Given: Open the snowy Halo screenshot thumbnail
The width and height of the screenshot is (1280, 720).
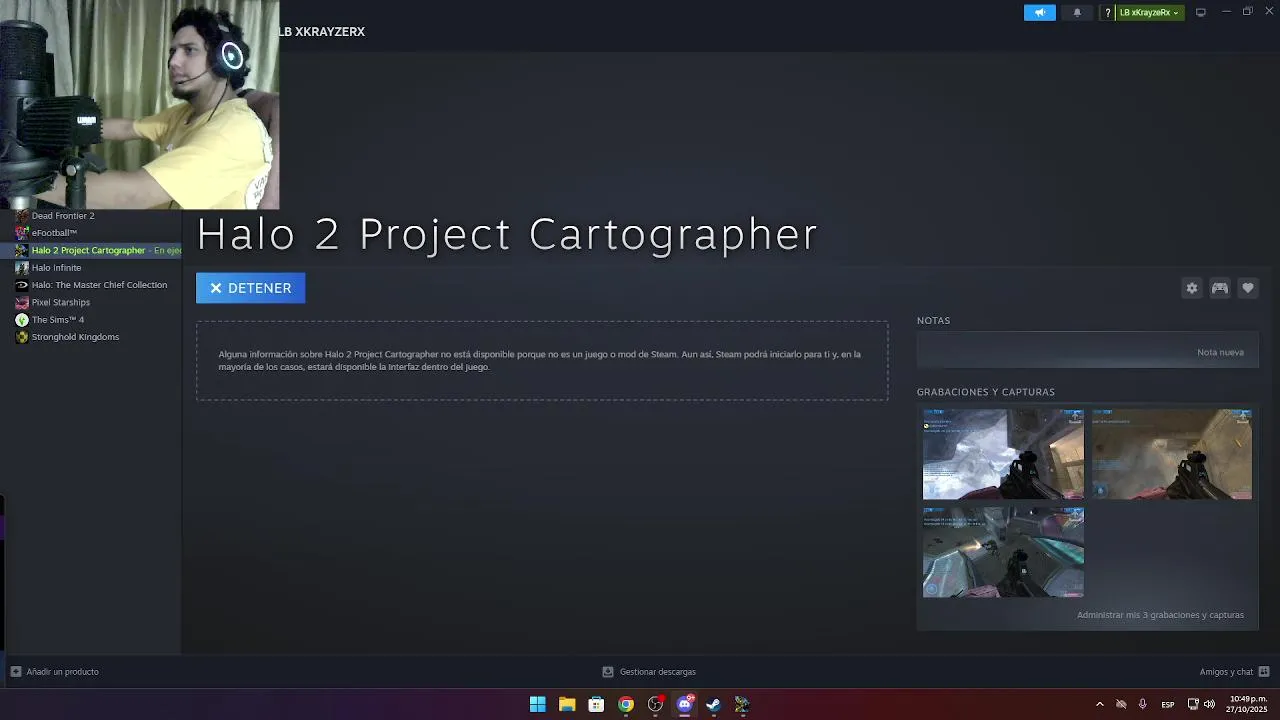Looking at the screenshot, I should point(1003,454).
